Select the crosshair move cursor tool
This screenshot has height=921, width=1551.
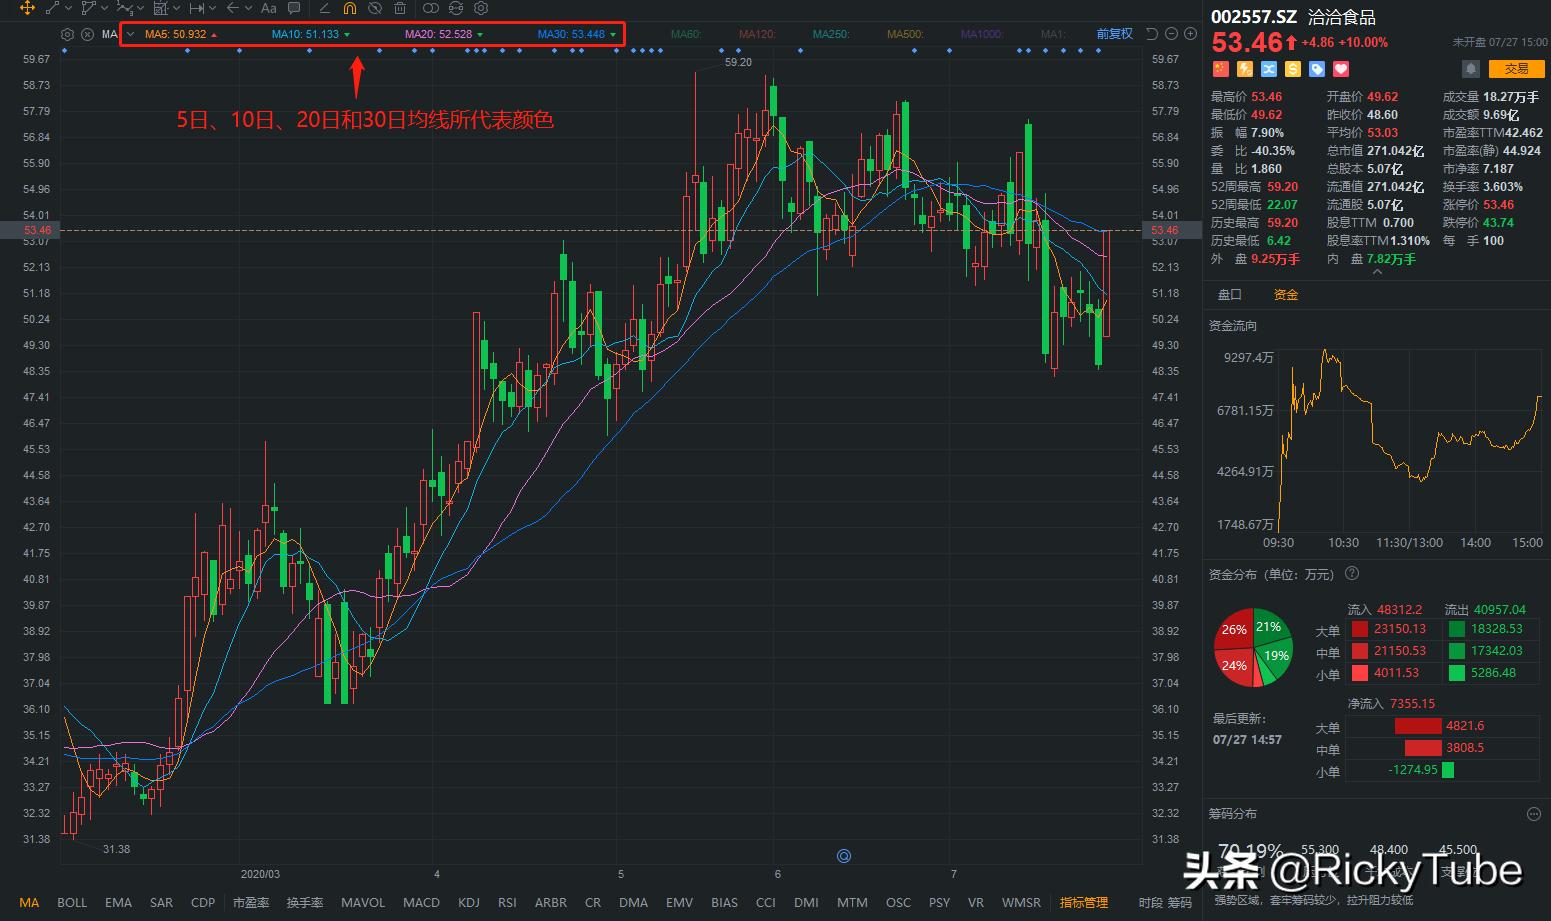[x=26, y=8]
